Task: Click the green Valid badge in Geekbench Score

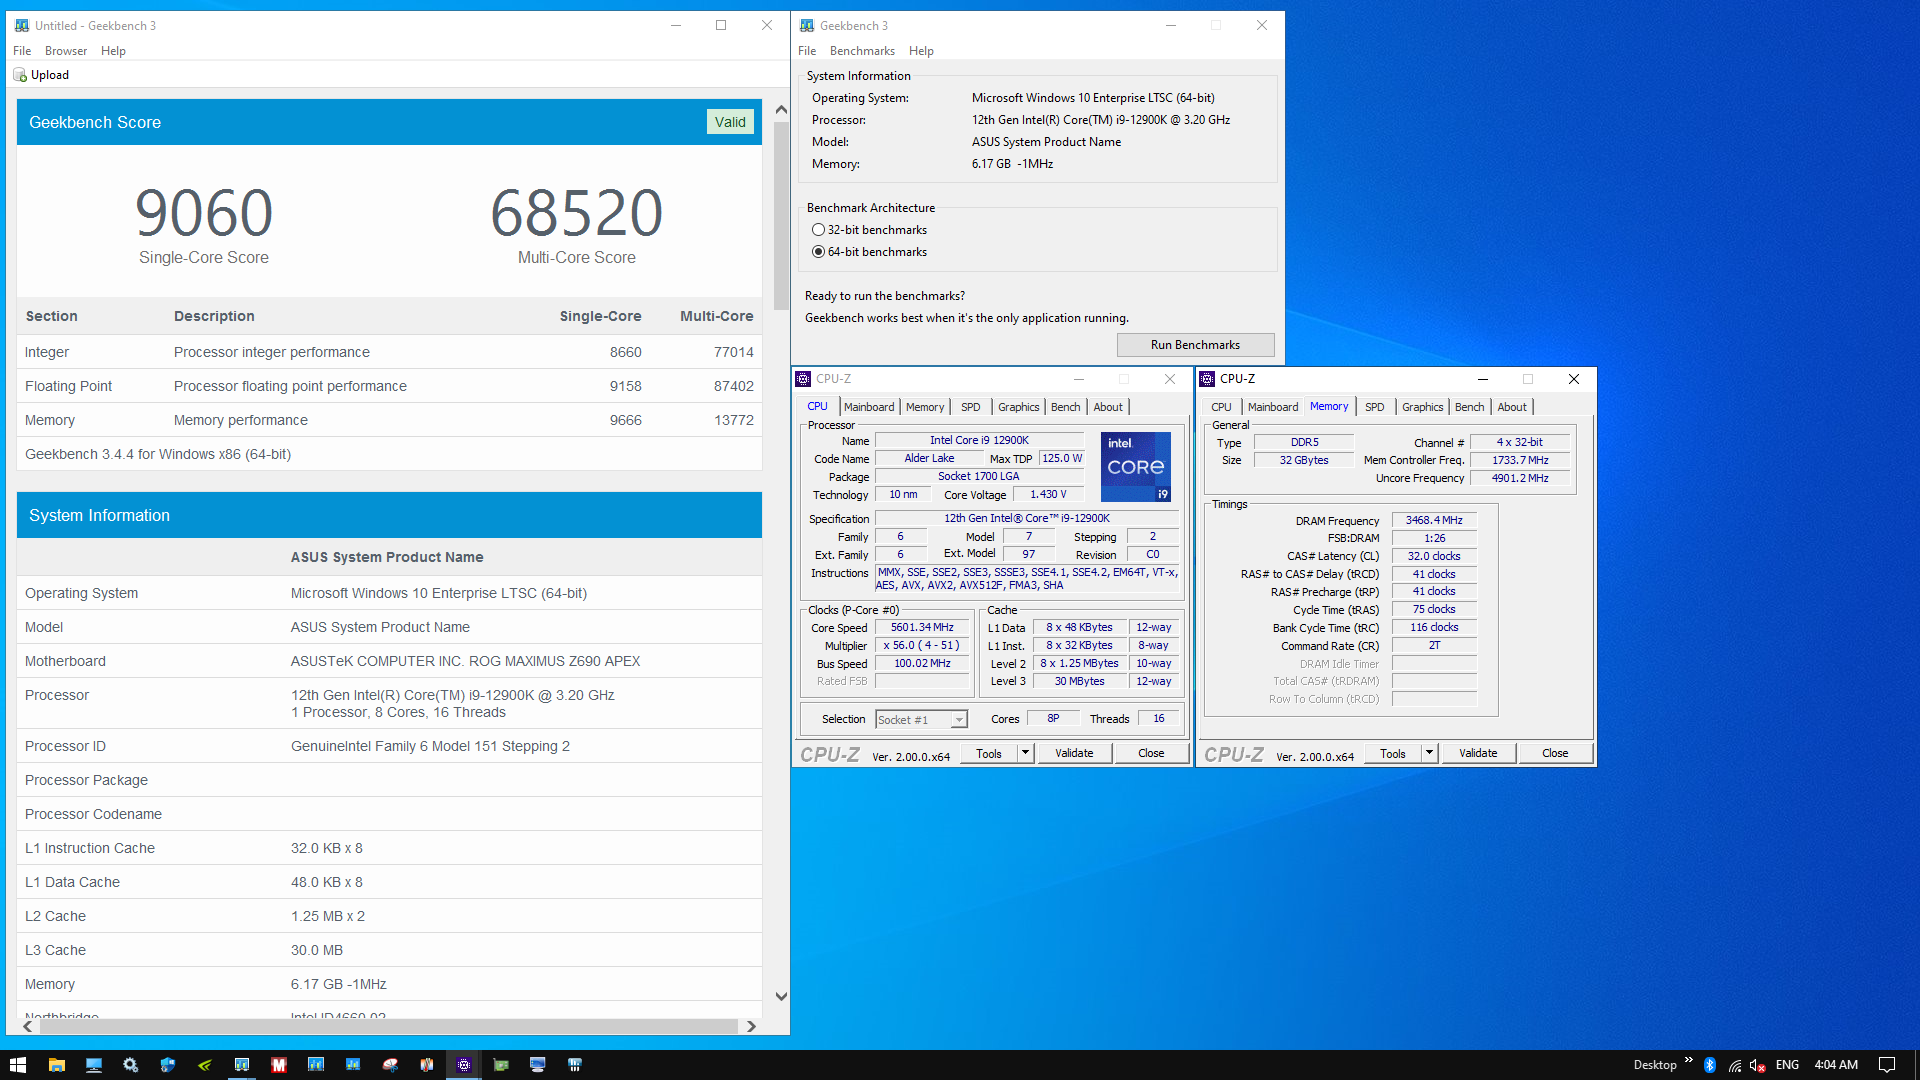Action: (x=730, y=122)
